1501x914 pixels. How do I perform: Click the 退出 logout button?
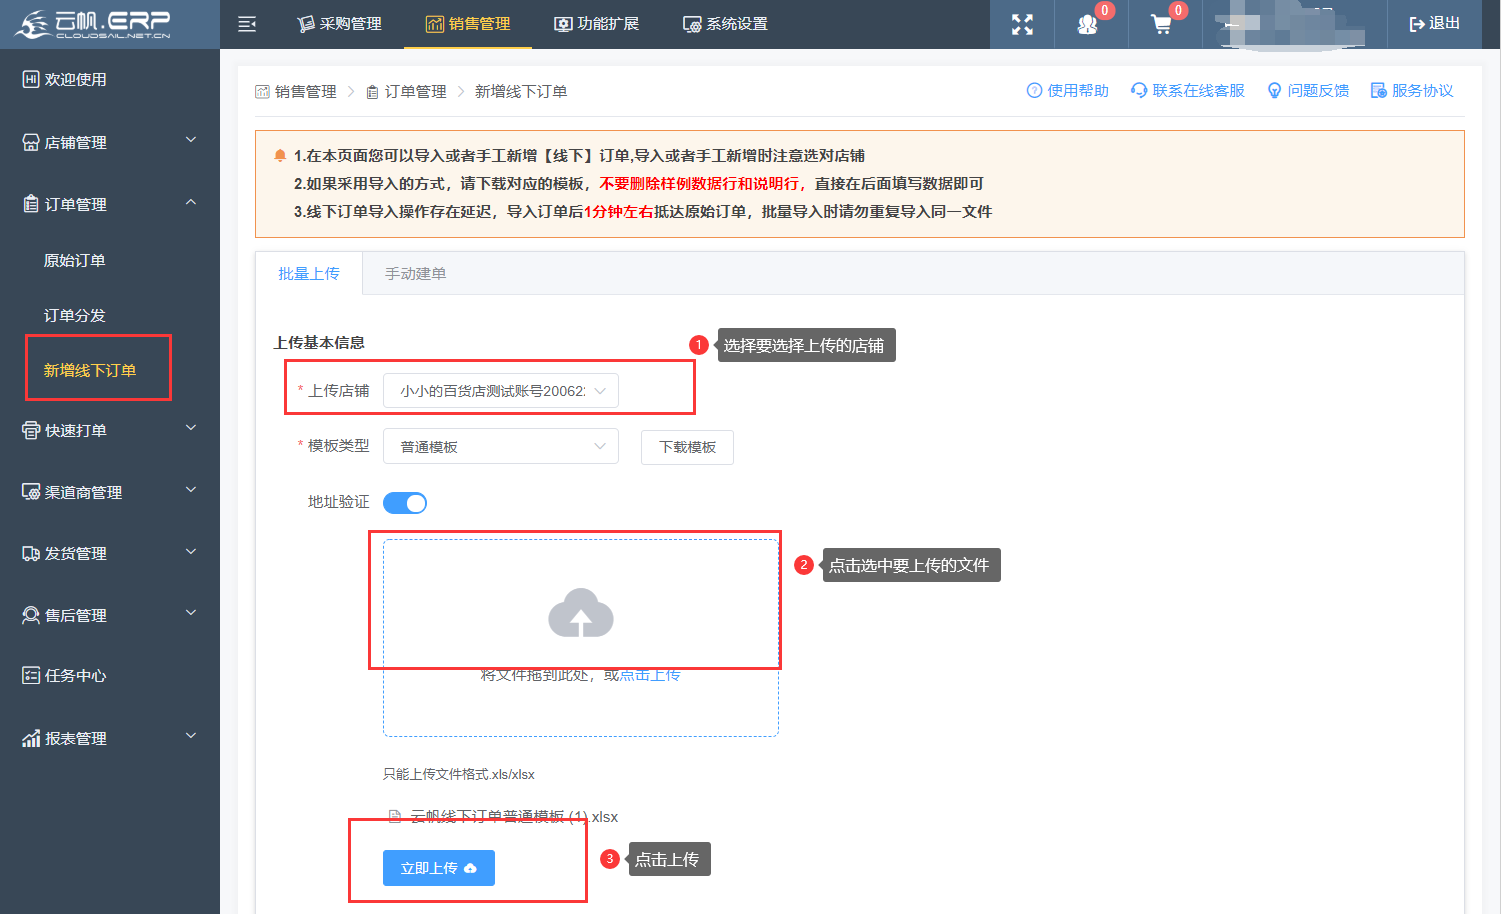[x=1434, y=24]
